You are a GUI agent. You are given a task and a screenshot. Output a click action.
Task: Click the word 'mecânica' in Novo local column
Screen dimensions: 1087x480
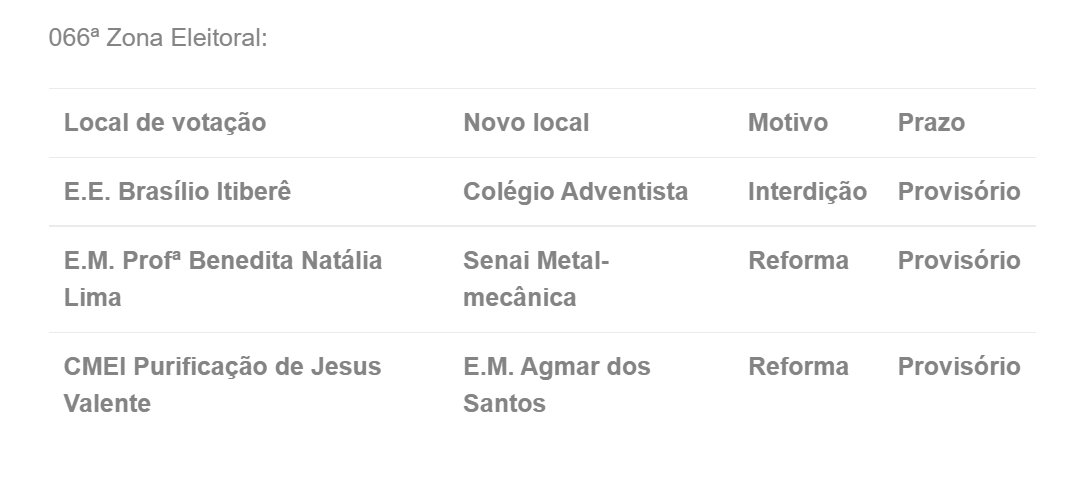click(x=520, y=298)
